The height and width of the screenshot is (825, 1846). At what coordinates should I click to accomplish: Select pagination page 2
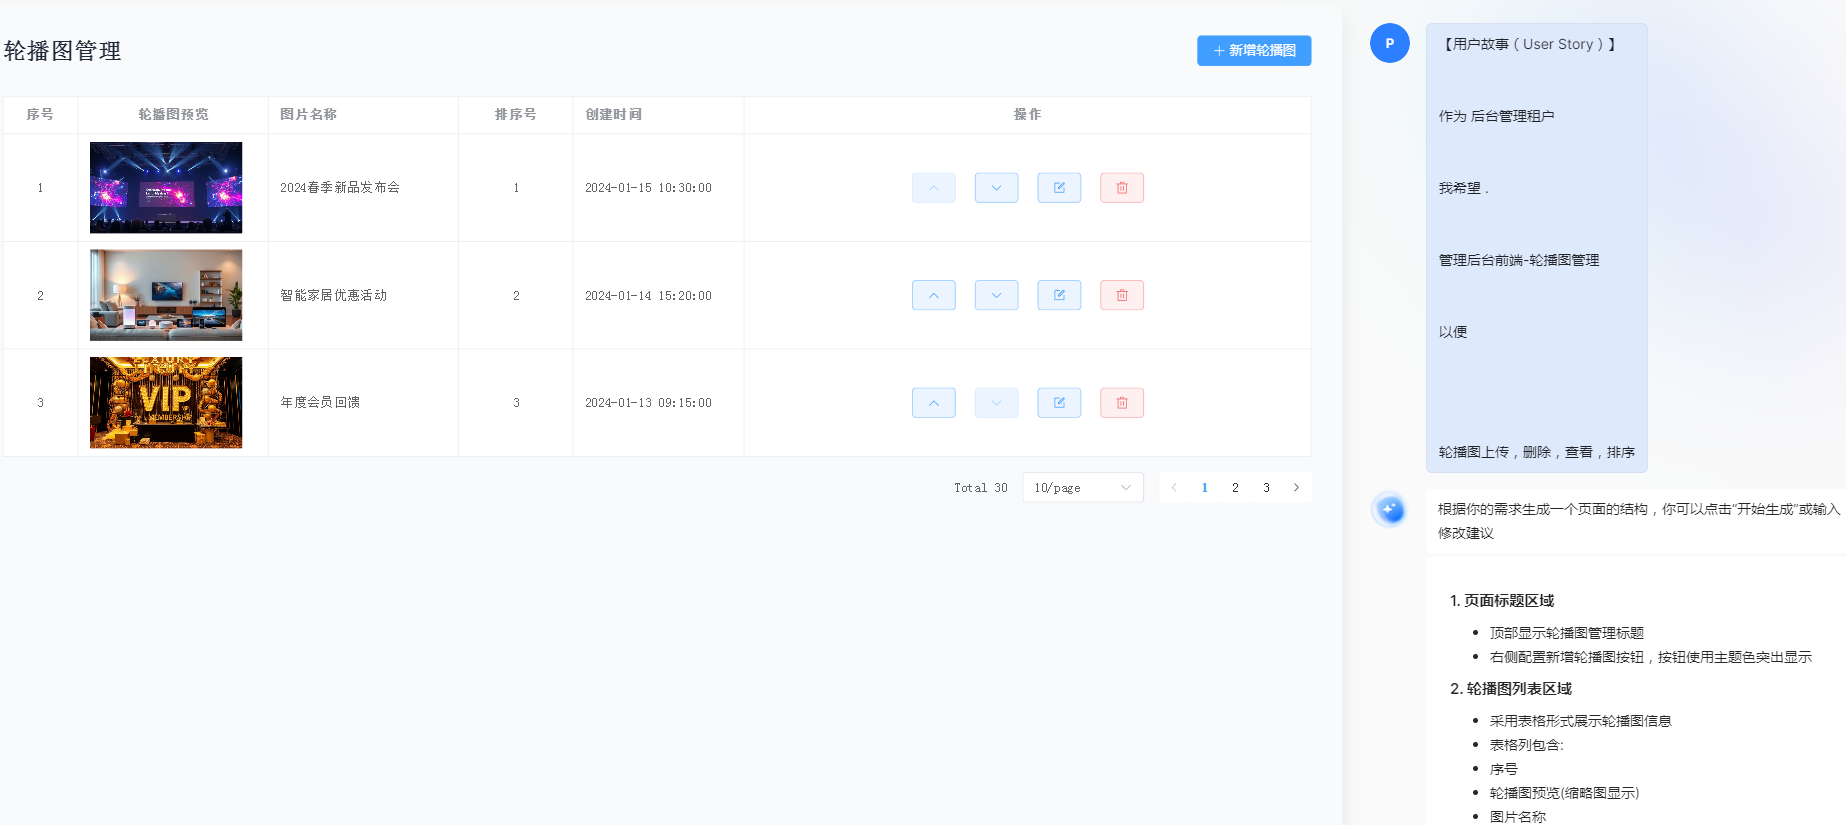pyautogui.click(x=1235, y=488)
